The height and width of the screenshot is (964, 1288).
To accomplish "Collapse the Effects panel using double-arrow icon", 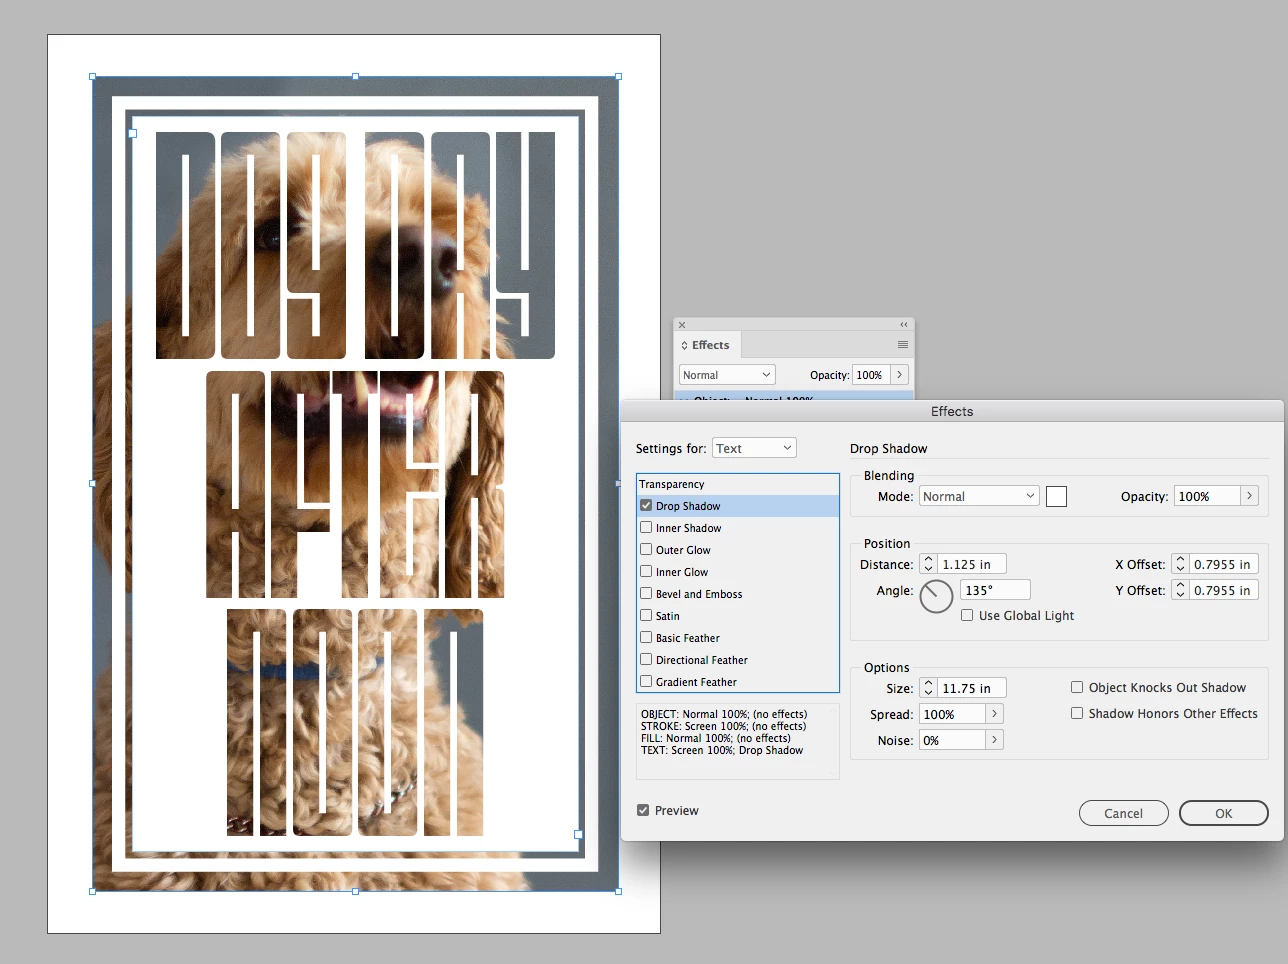I will (904, 325).
